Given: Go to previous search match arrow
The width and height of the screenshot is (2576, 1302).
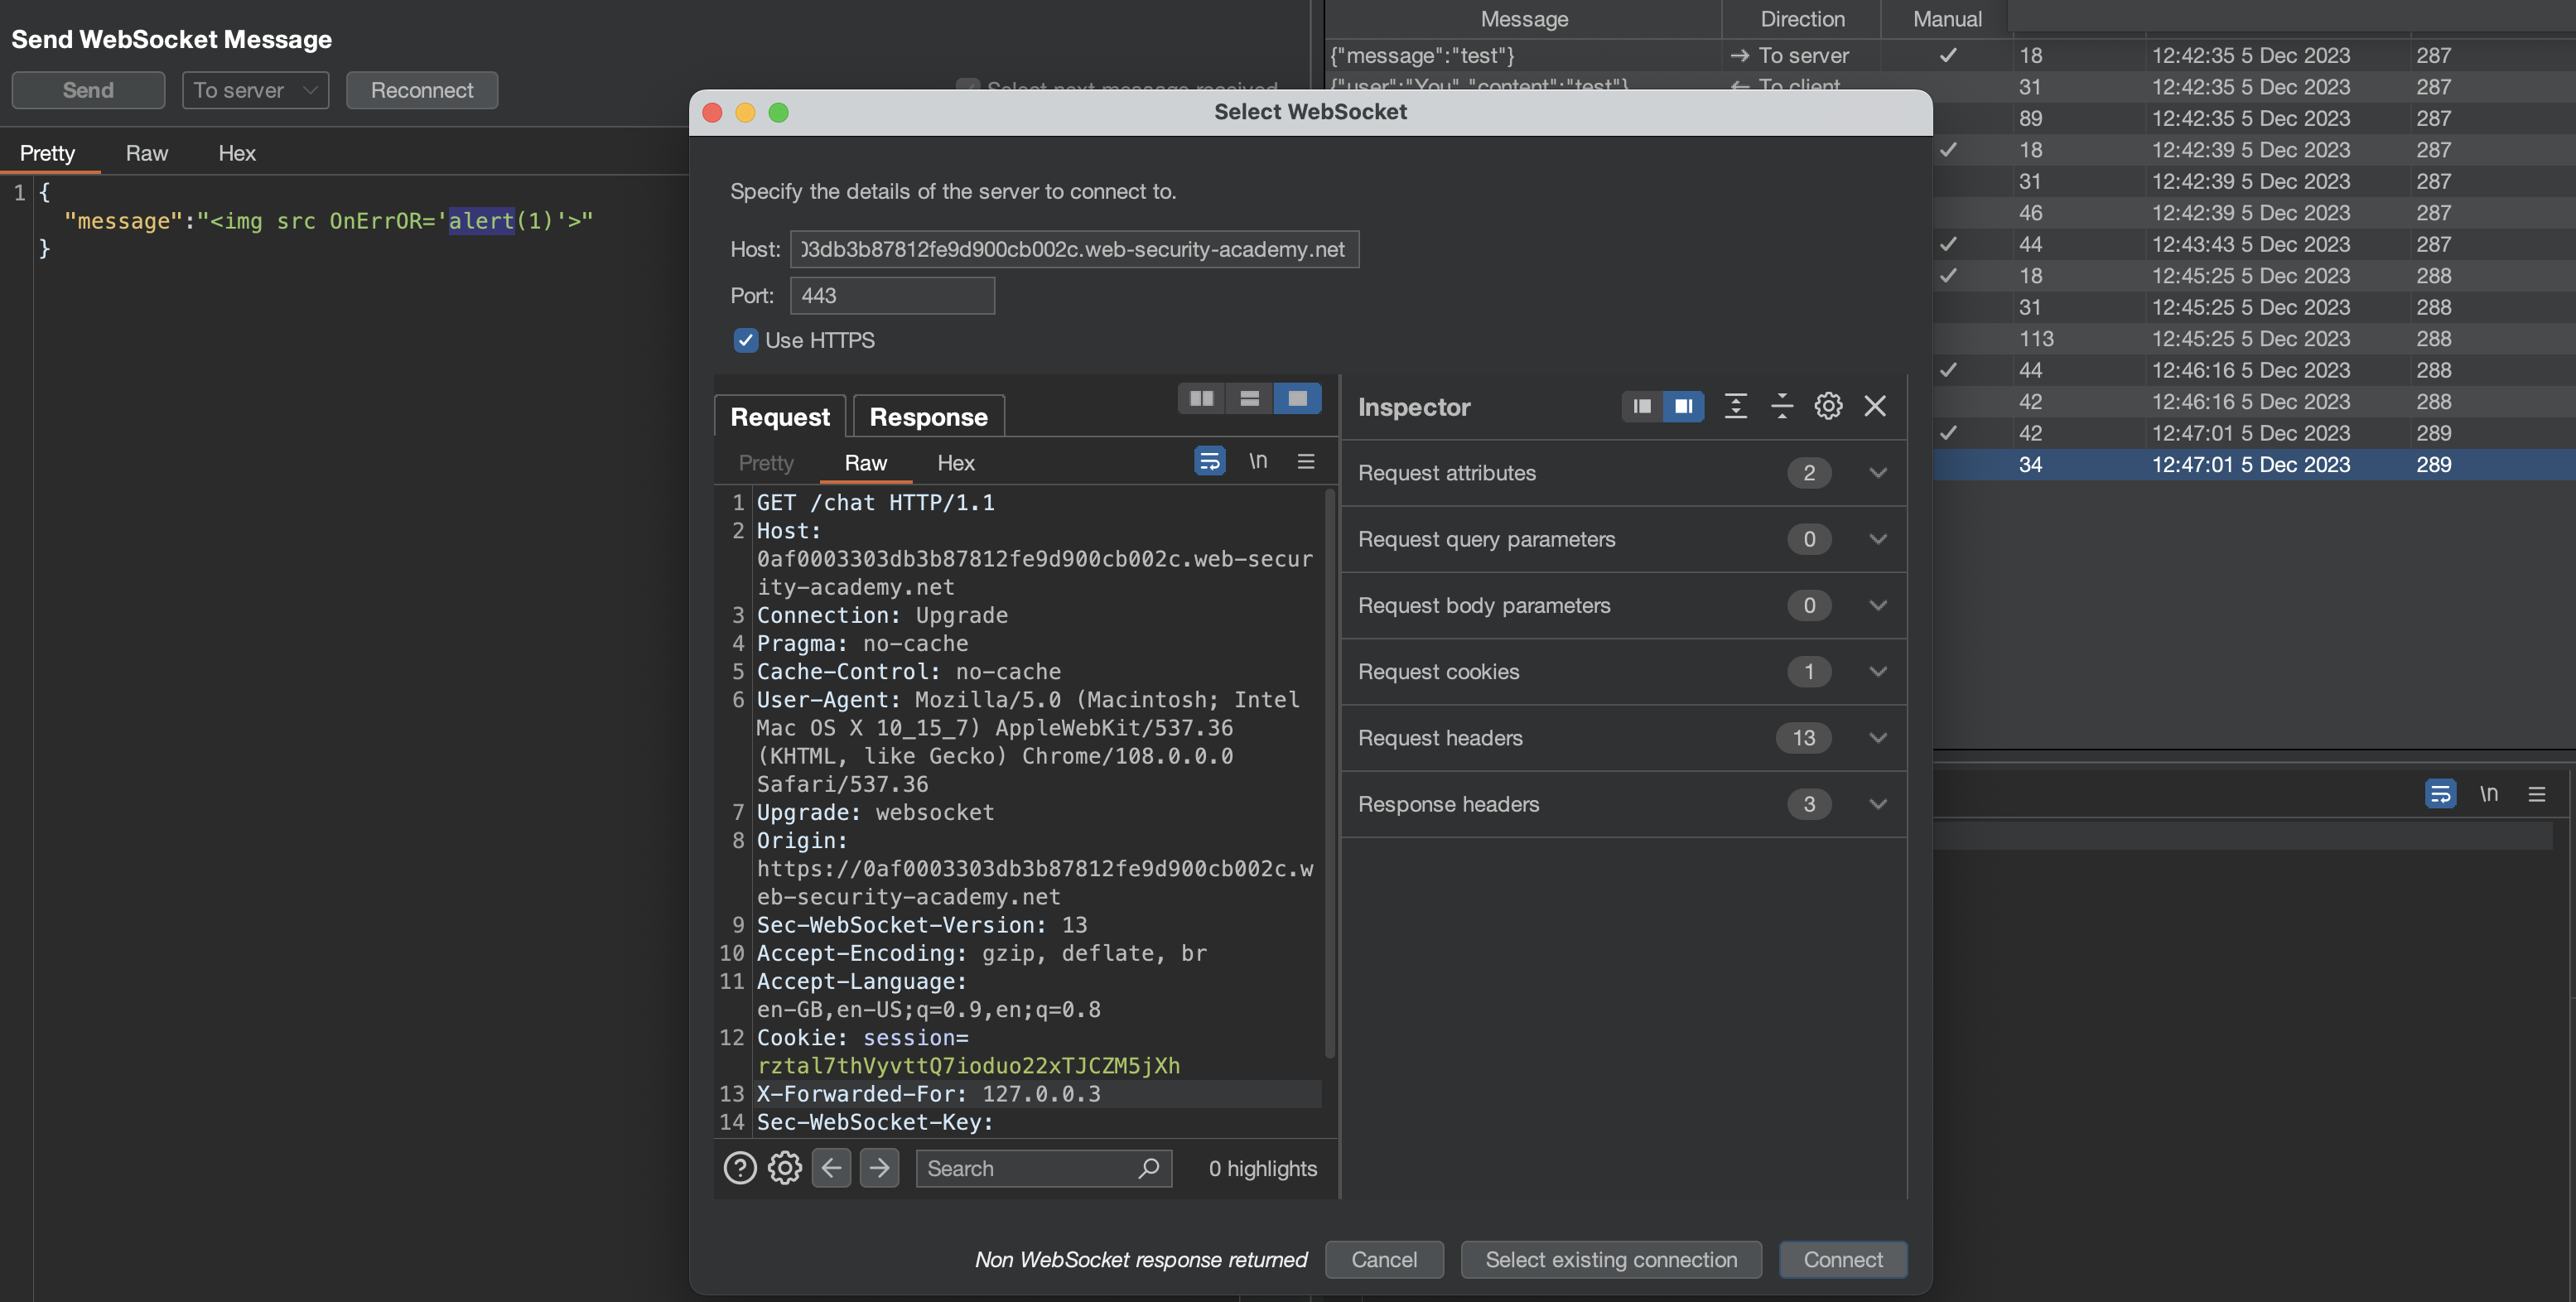Looking at the screenshot, I should point(831,1168).
